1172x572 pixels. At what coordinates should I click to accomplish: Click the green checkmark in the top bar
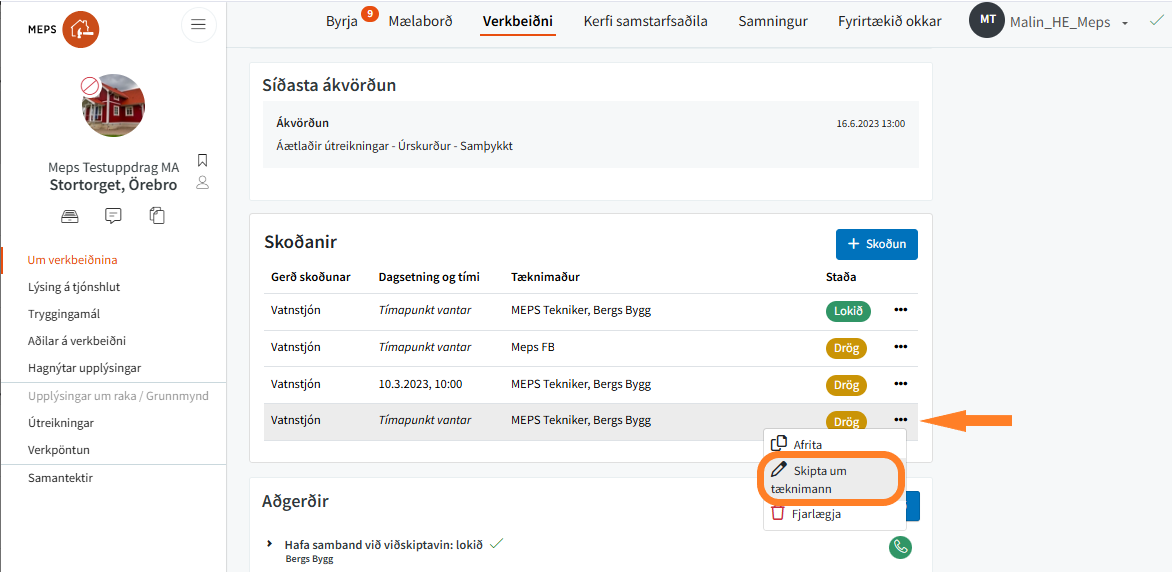point(1156,22)
